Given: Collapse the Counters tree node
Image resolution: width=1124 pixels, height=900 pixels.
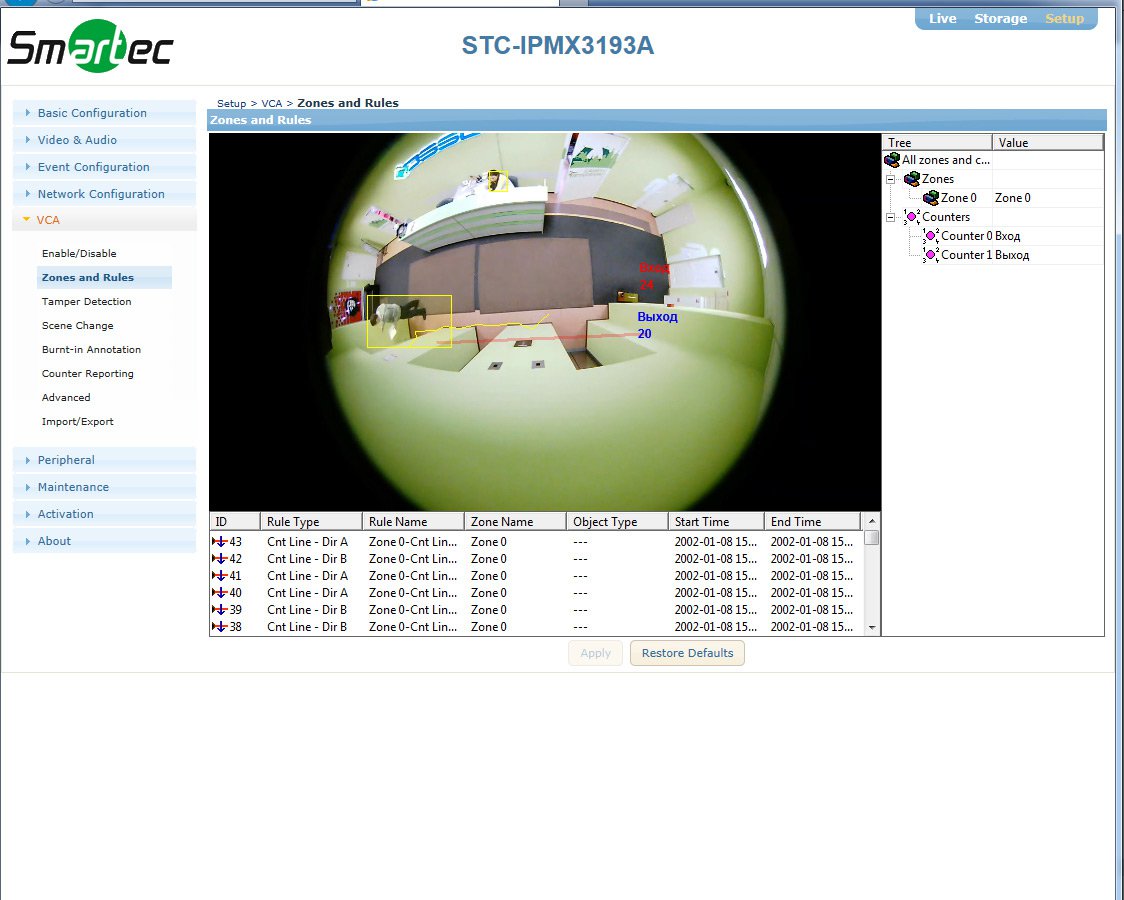Looking at the screenshot, I should tap(891, 217).
